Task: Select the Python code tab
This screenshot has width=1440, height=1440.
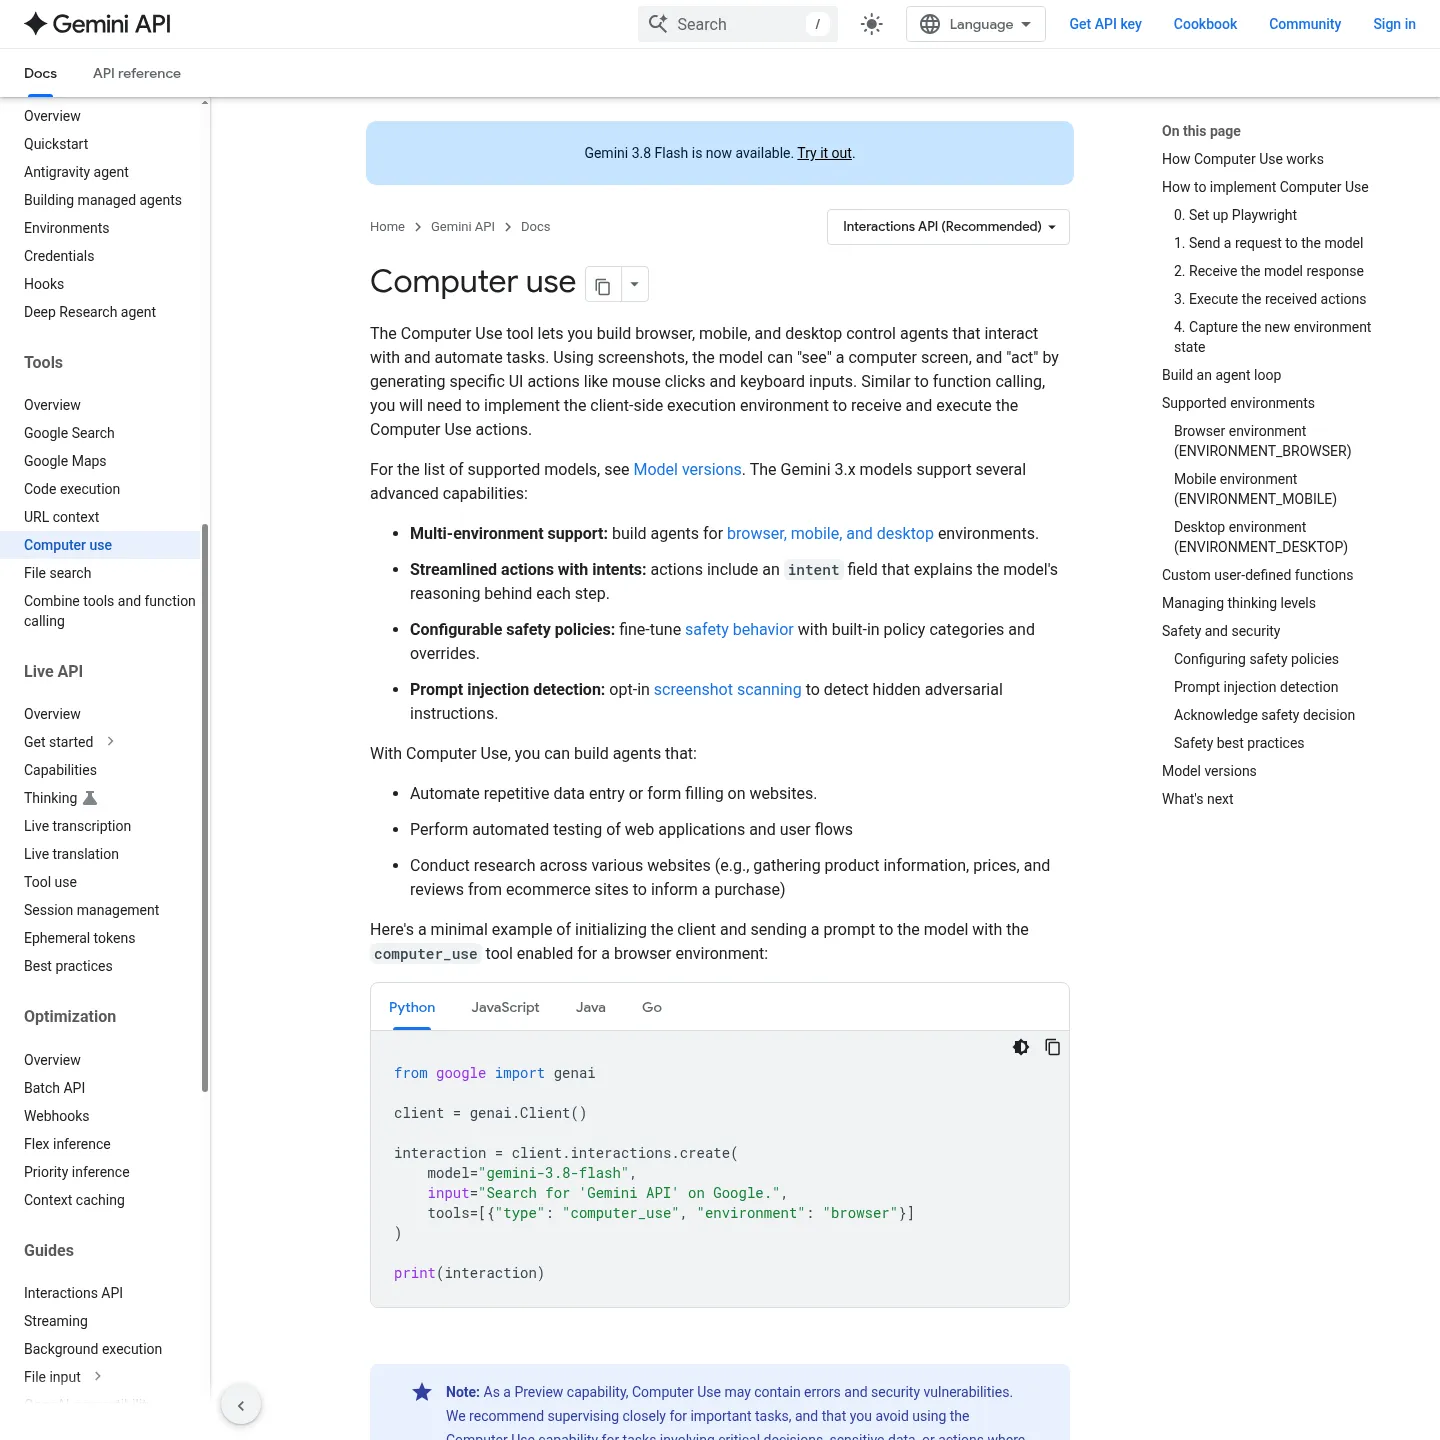Action: click(x=412, y=1007)
